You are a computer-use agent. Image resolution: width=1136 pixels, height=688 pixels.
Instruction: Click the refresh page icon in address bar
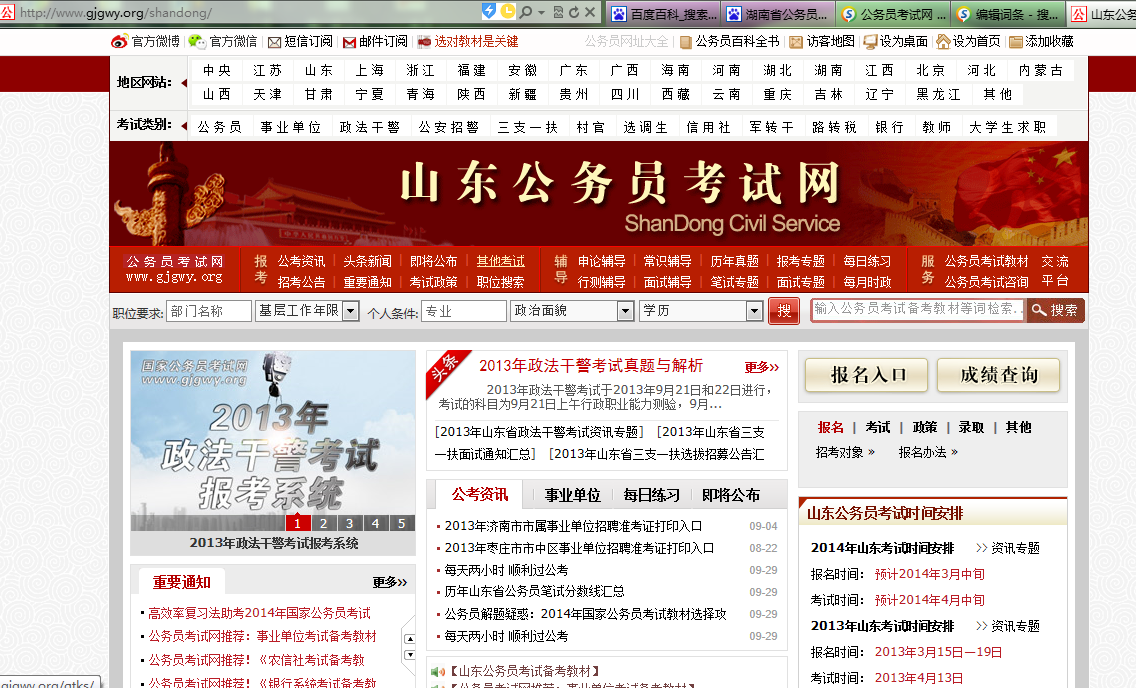tap(574, 12)
